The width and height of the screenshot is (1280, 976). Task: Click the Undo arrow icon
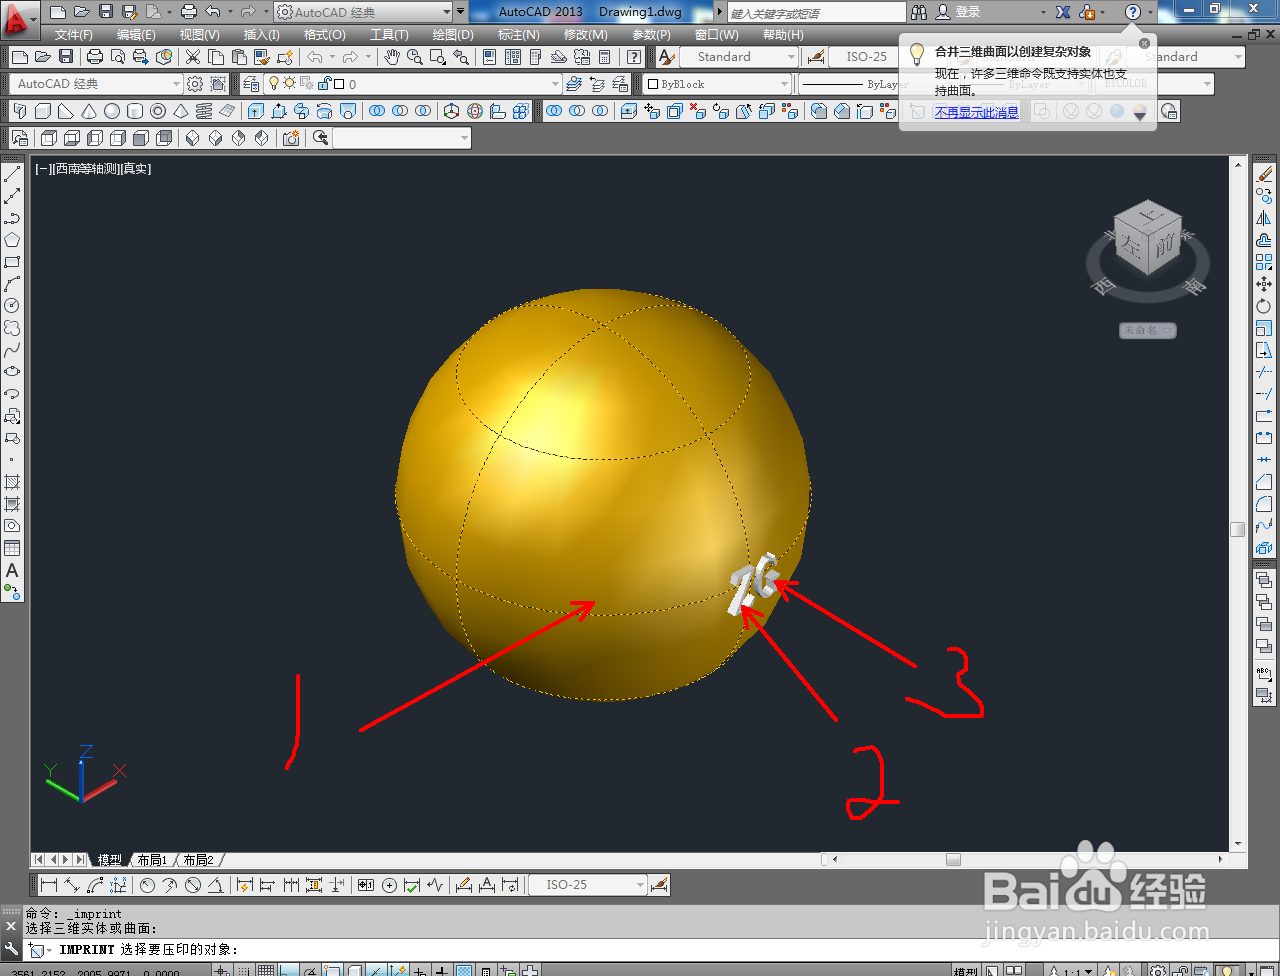click(315, 57)
